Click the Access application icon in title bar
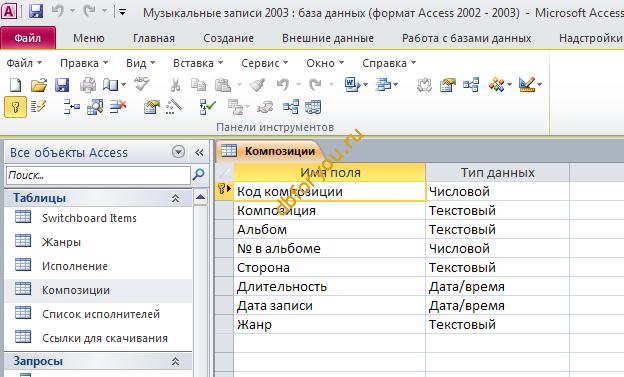 tap(9, 12)
